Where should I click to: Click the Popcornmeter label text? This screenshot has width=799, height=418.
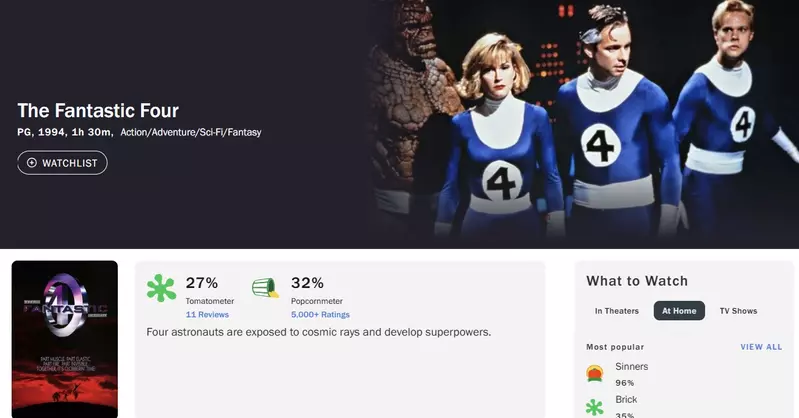pos(317,300)
